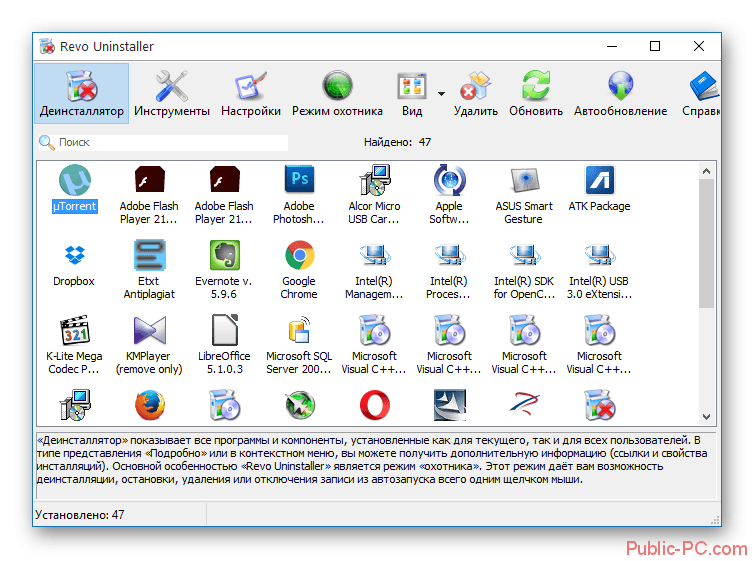
Task: Click the Revo Uninstaller title bar icon
Action: 47,46
